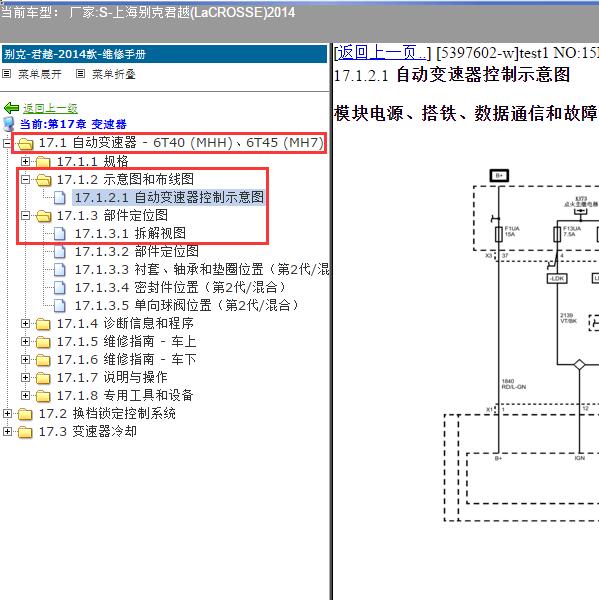Click folder icon of 17.1.5 维修指南 - 车上
Screen dimensions: 599x600
43,342
